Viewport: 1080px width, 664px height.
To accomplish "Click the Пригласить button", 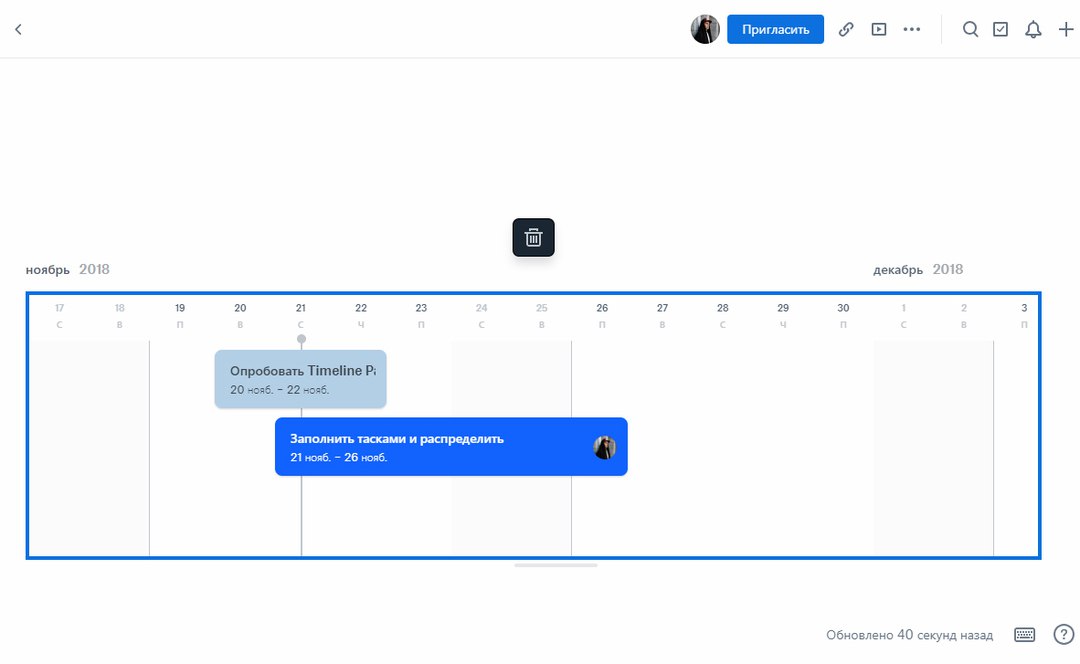I will (776, 29).
